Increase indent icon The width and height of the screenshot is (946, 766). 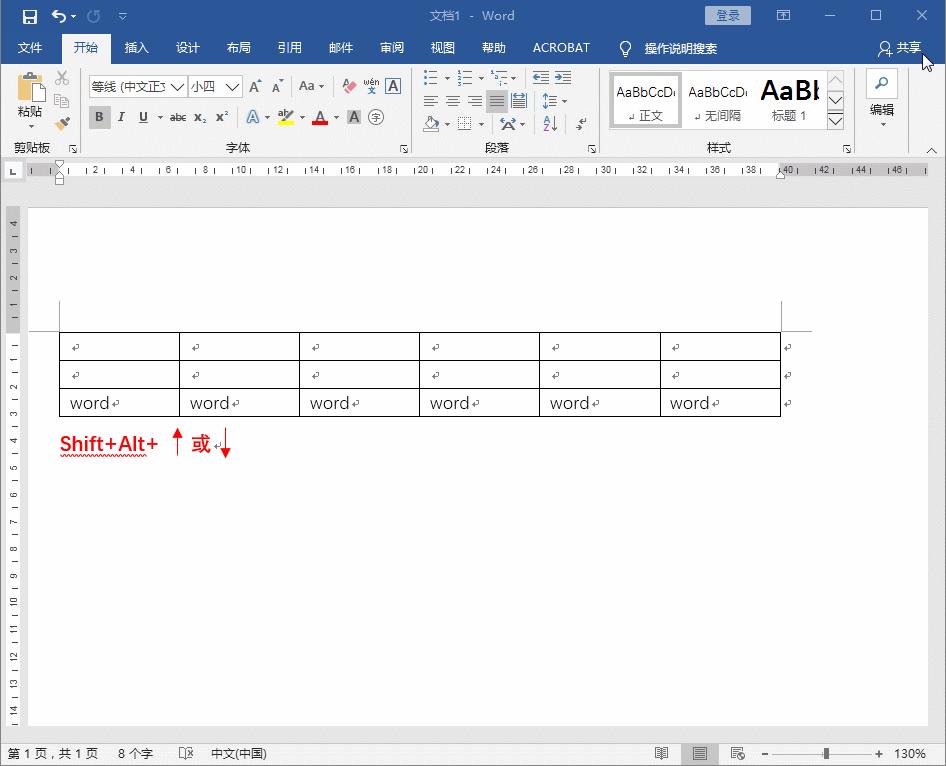563,77
